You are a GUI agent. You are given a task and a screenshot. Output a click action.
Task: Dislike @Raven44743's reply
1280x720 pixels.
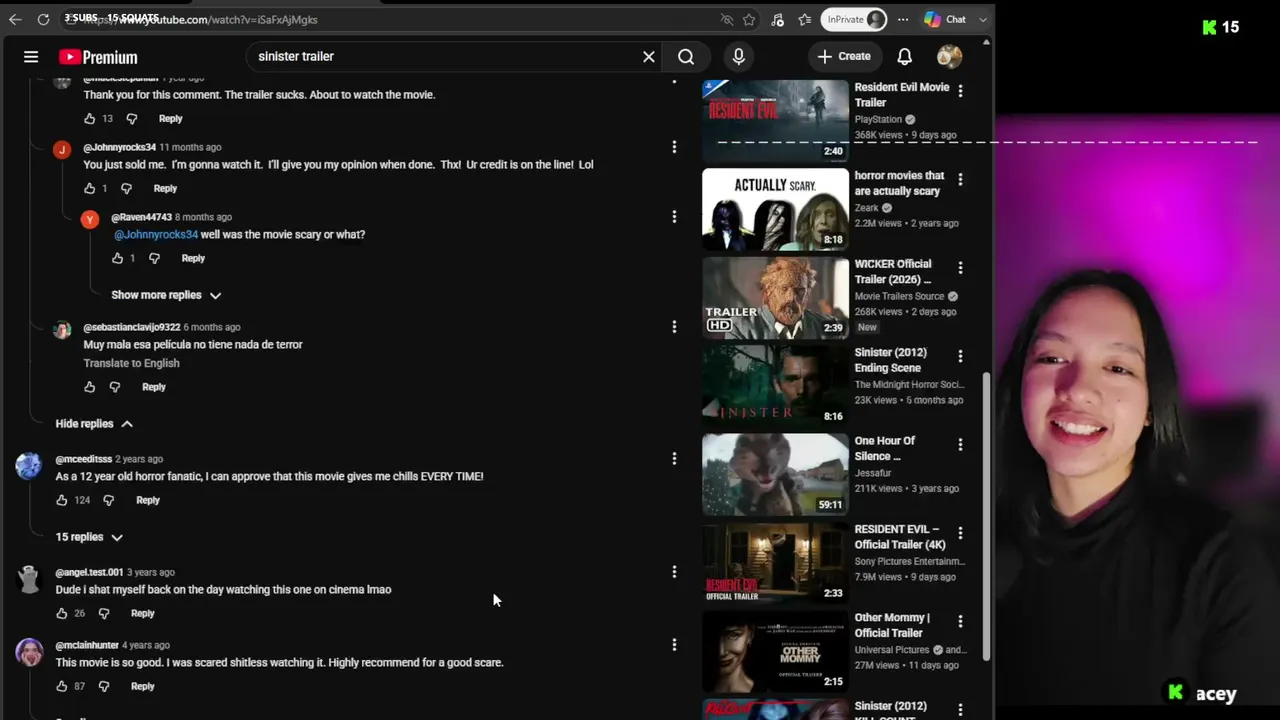click(154, 258)
